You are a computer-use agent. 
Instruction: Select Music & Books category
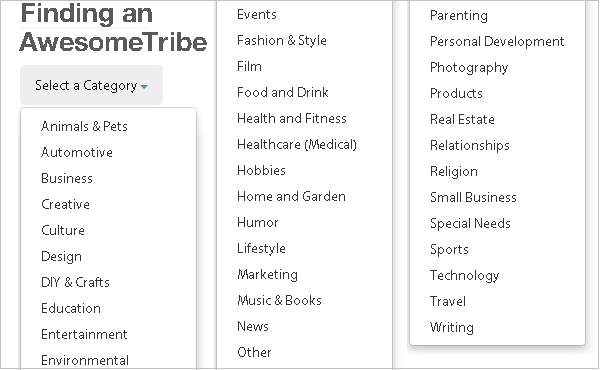pos(279,301)
